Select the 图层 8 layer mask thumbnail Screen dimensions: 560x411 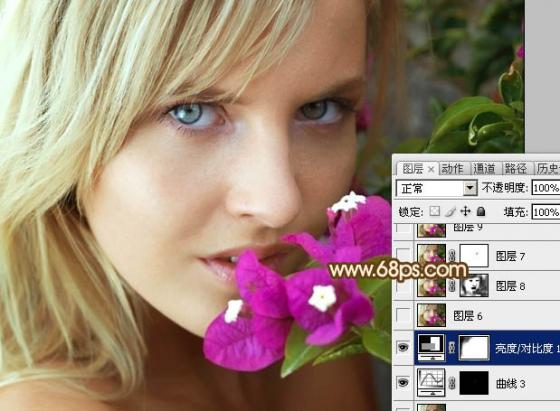[x=474, y=286]
